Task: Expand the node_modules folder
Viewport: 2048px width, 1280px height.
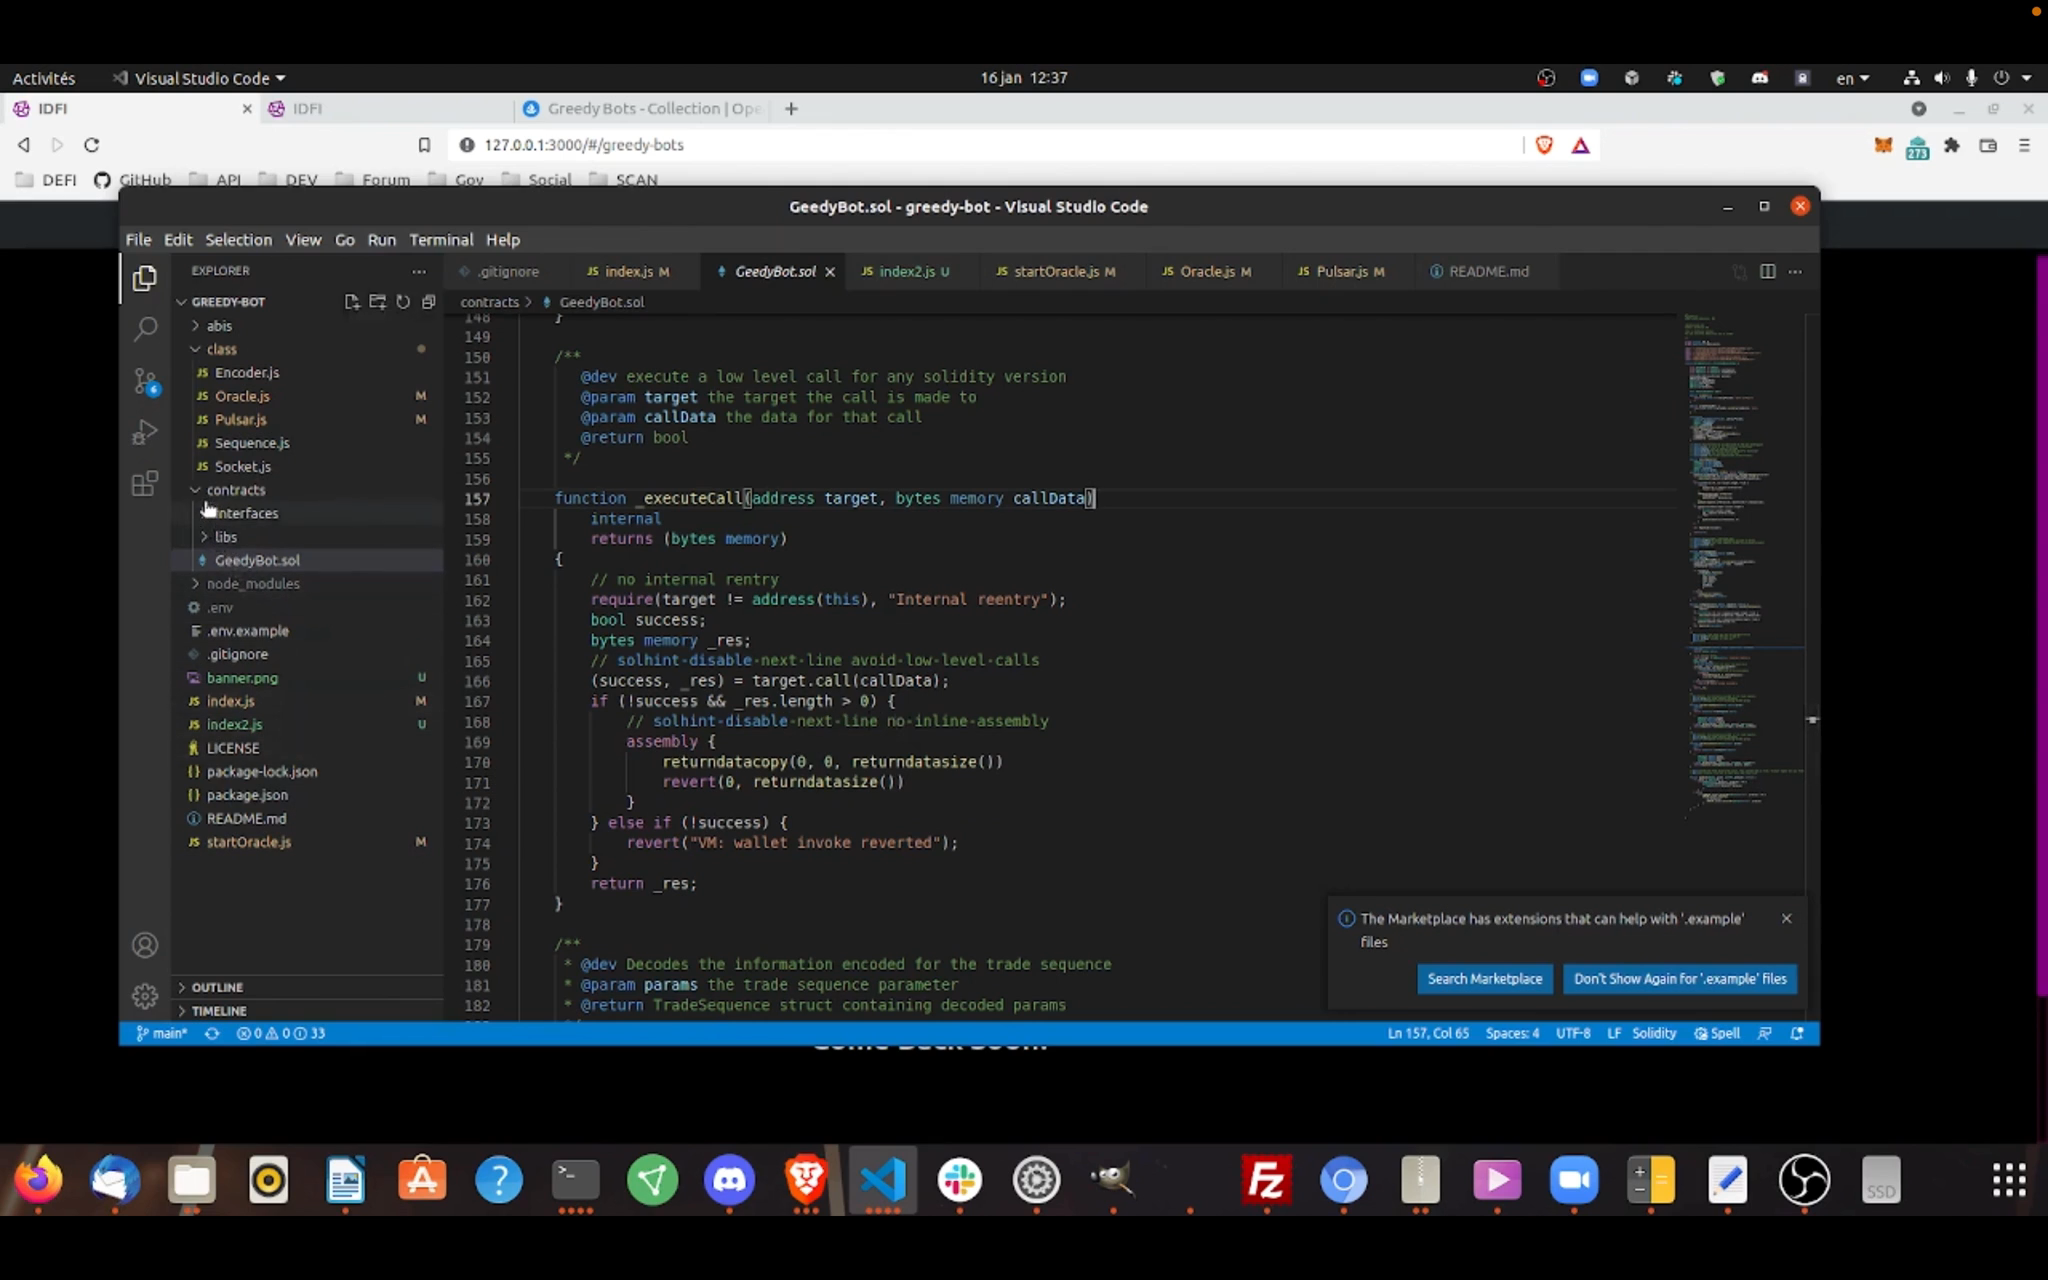Action: (x=252, y=584)
